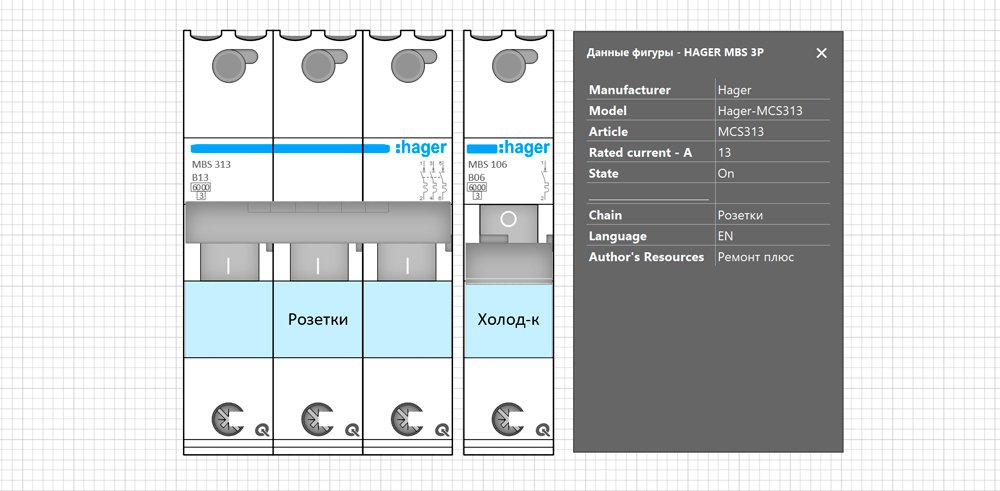The width and height of the screenshot is (1000, 491).
Task: Open Author's Resources value Ремонт плюс
Action: click(x=756, y=257)
